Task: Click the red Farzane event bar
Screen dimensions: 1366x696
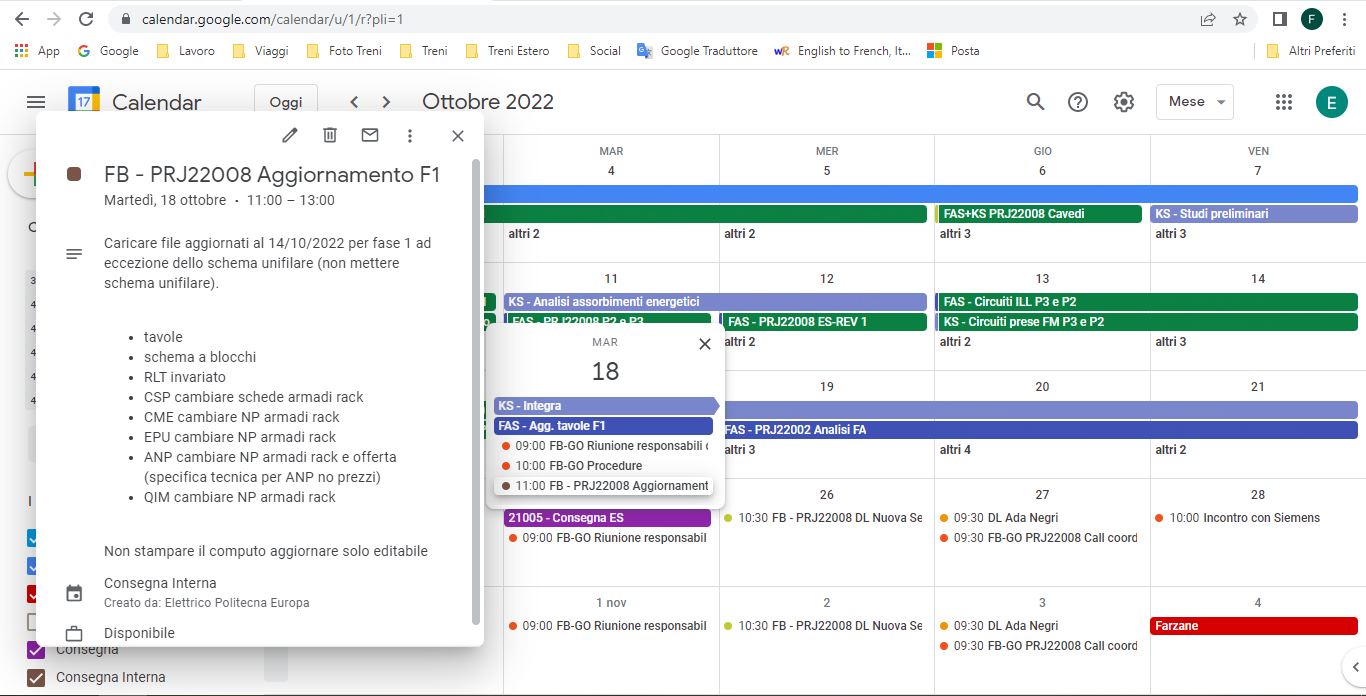Action: pos(1254,626)
